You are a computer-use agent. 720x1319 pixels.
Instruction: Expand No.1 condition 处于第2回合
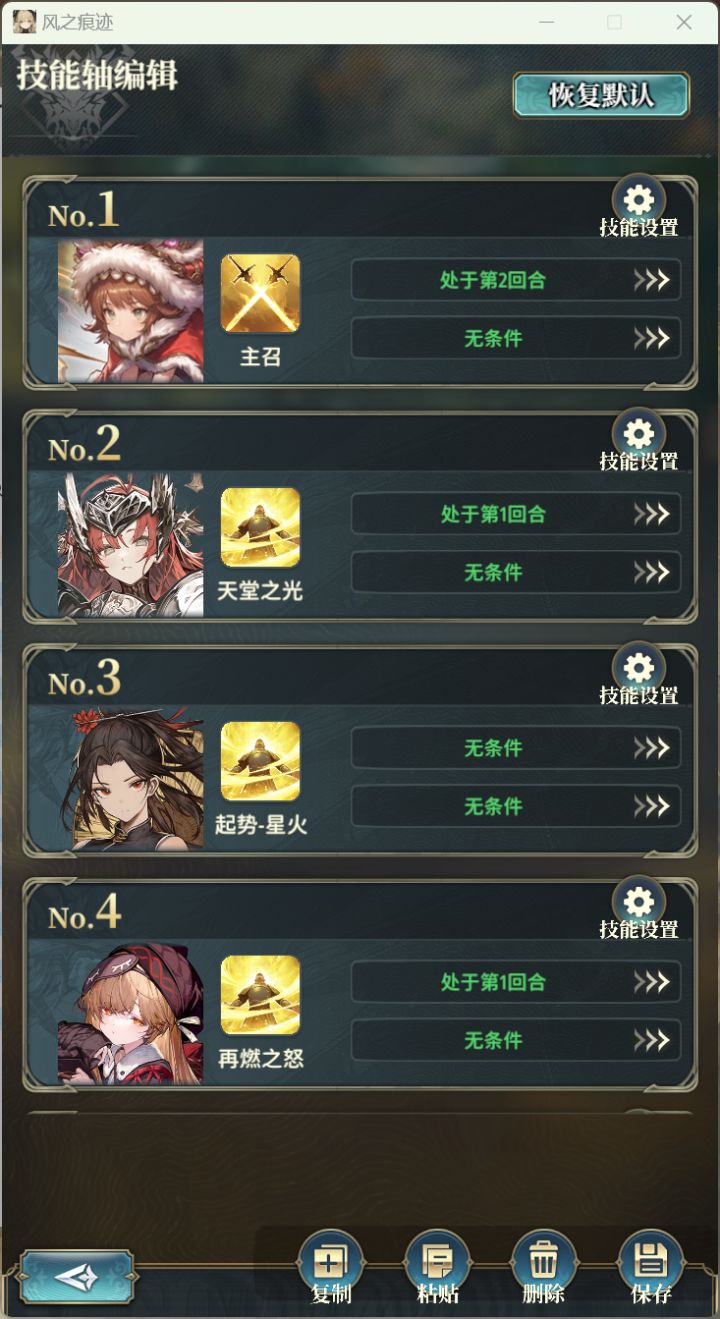(516, 280)
